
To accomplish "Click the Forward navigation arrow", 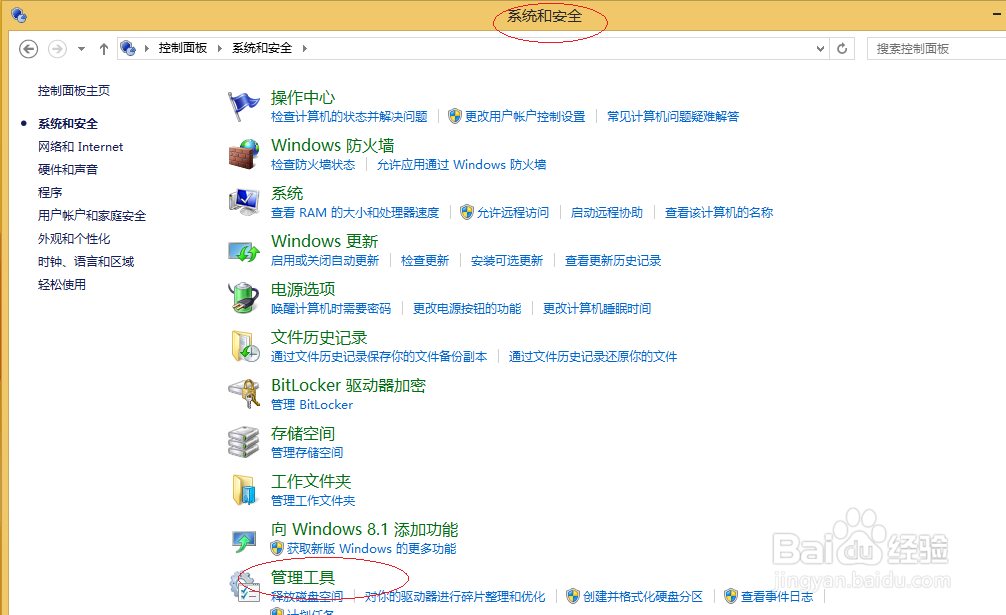I will click(57, 49).
